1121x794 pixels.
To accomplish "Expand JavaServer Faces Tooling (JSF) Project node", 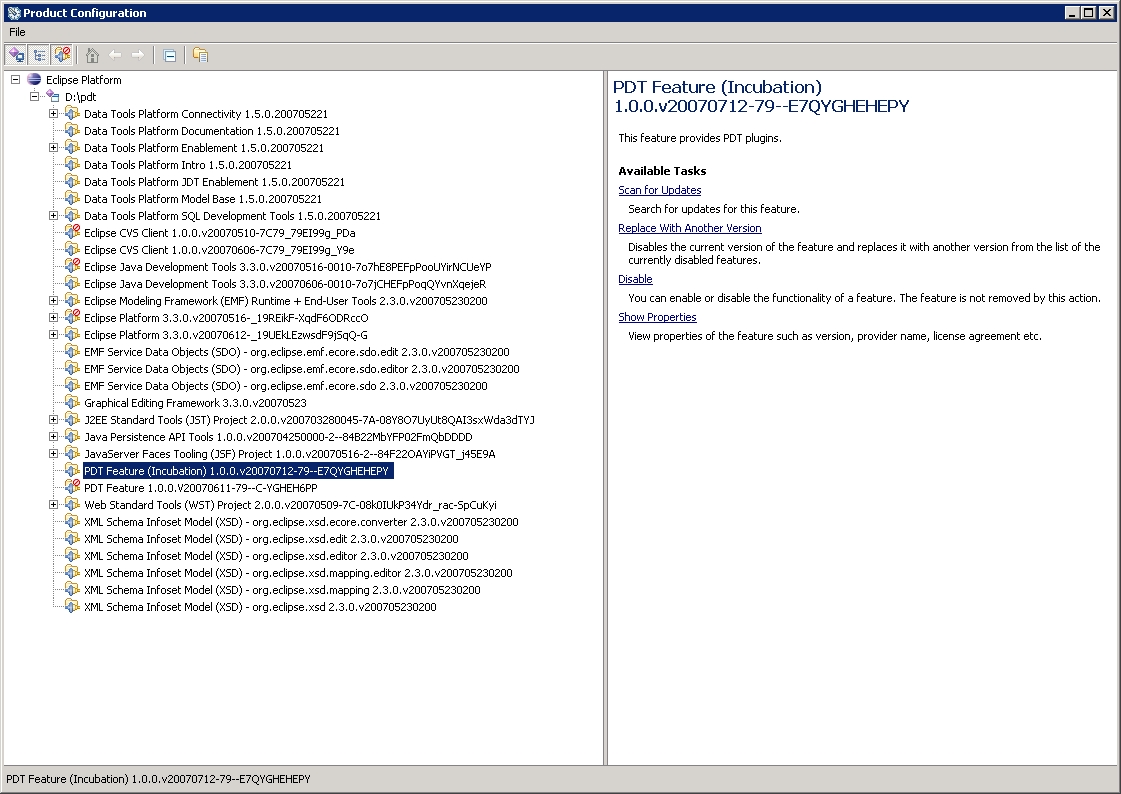I will 54,454.
